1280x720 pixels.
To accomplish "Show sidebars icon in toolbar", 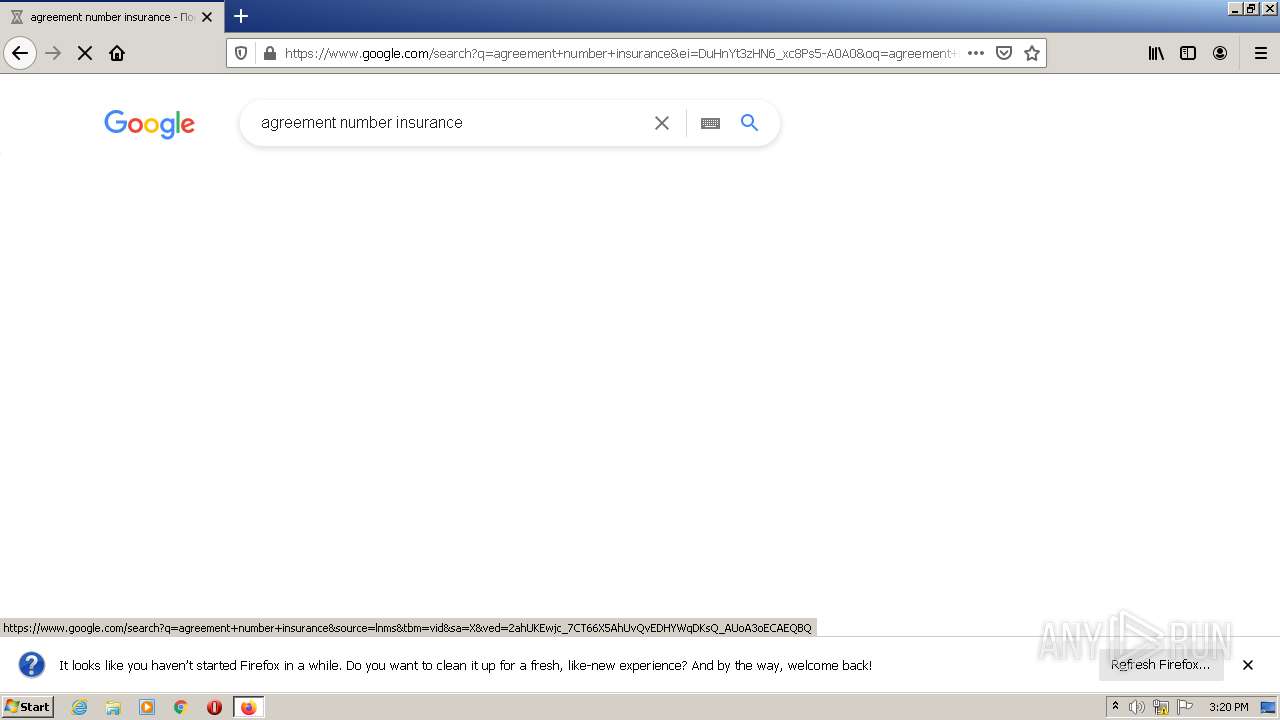I will (x=1188, y=53).
